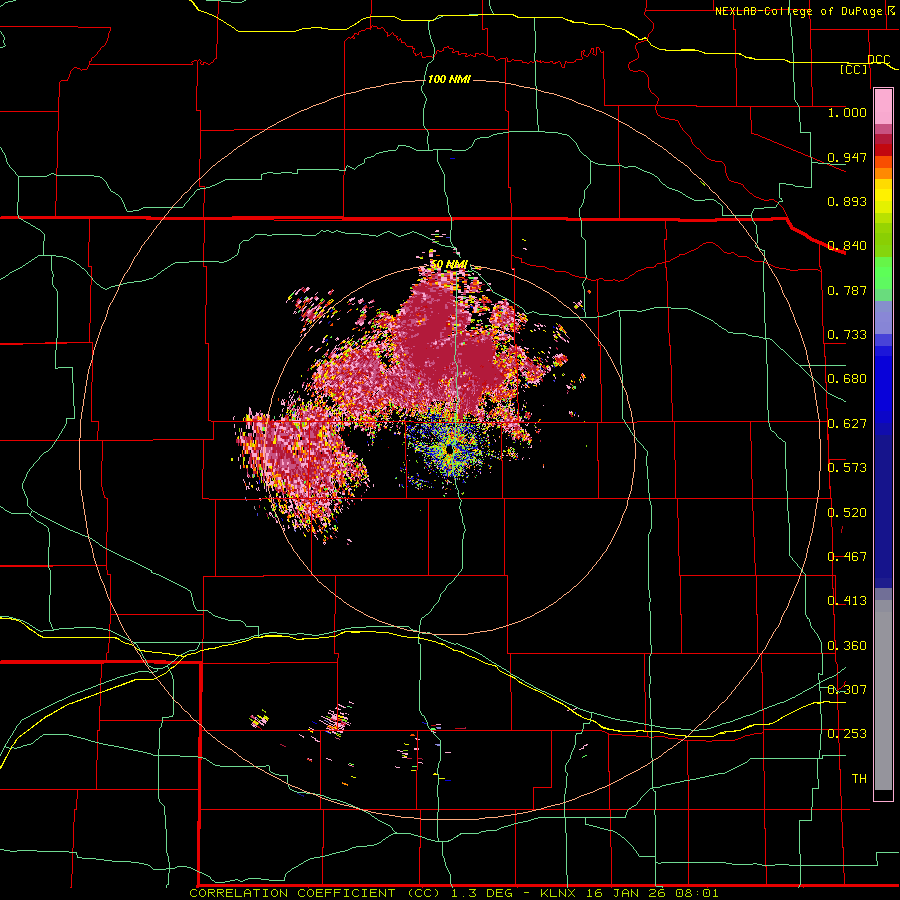Click the "08:01" timestamp in the caption
Viewport: 900px width, 900px height.
pos(697,893)
